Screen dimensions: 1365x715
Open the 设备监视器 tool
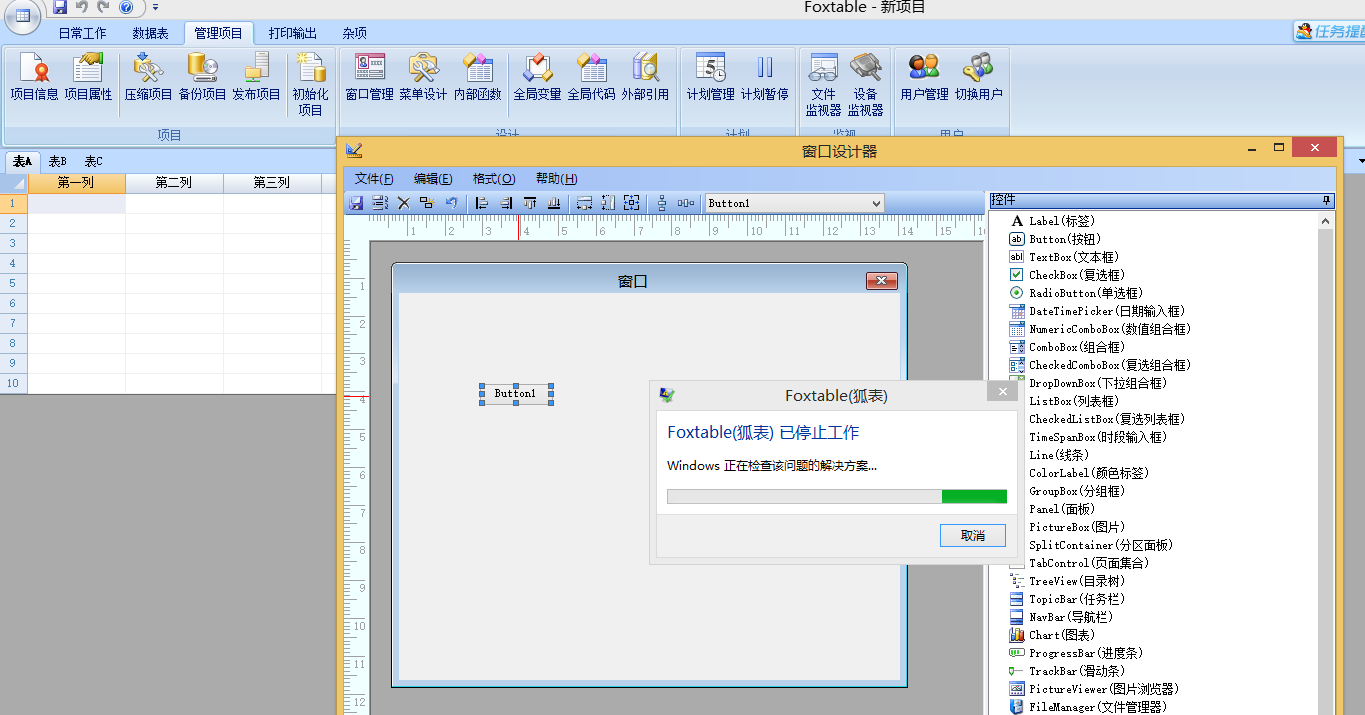point(865,84)
